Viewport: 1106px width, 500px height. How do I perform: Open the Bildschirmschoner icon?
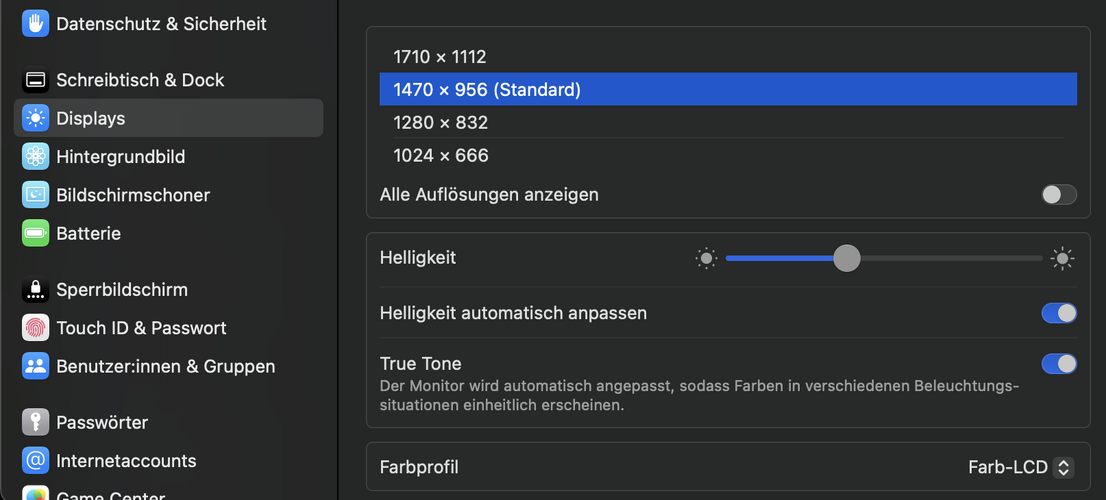coord(35,195)
